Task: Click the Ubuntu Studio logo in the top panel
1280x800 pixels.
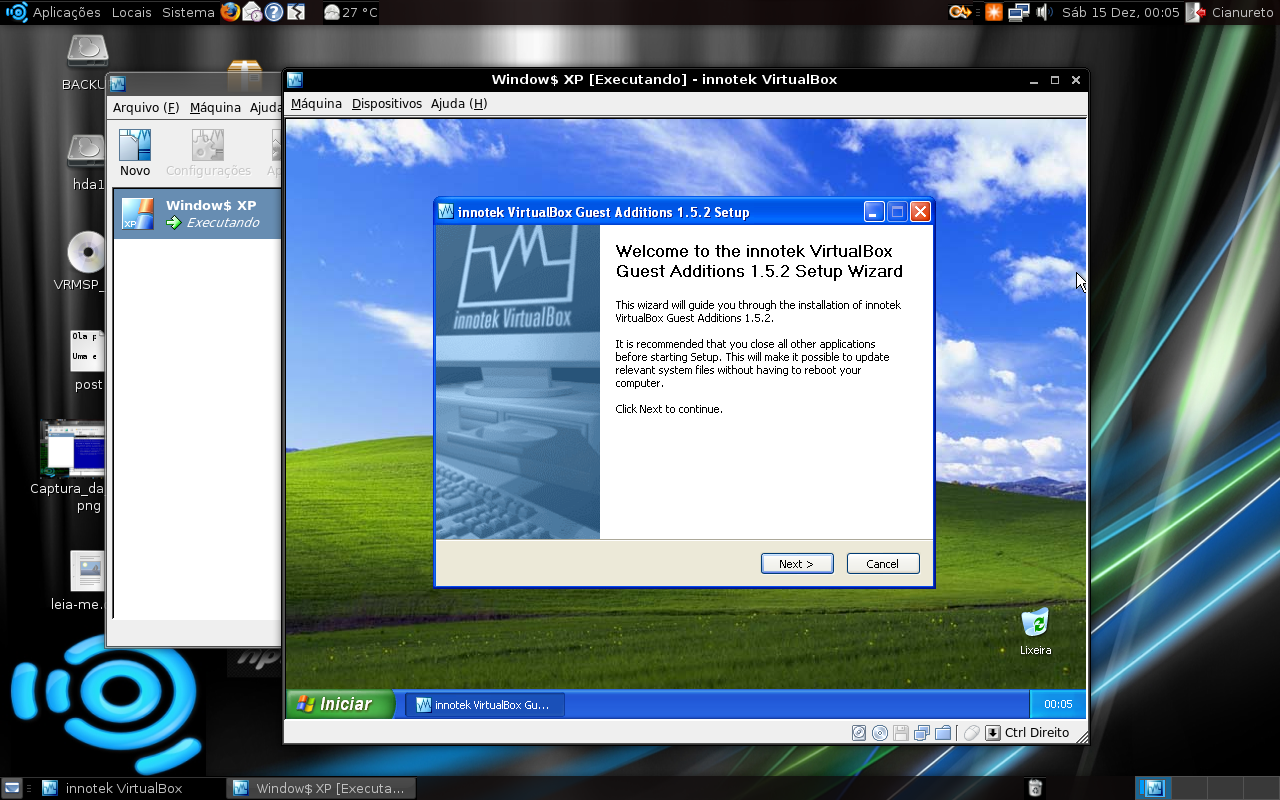Action: coord(15,12)
